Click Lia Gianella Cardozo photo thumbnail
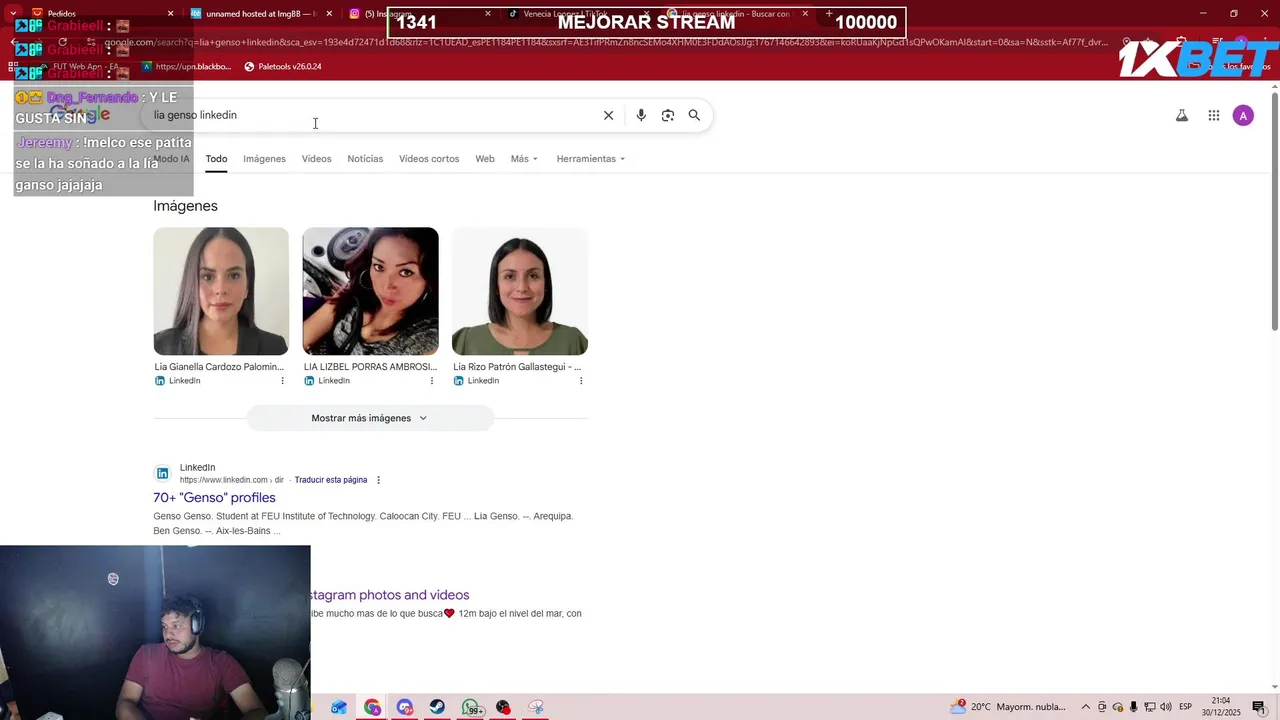1280x720 pixels. (x=221, y=291)
